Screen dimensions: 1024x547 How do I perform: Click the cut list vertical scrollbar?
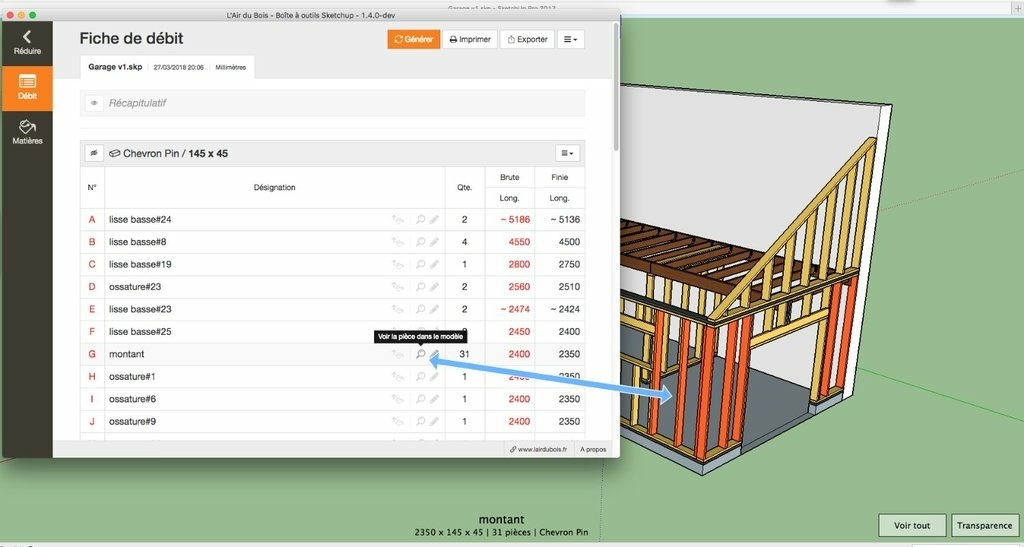616,85
